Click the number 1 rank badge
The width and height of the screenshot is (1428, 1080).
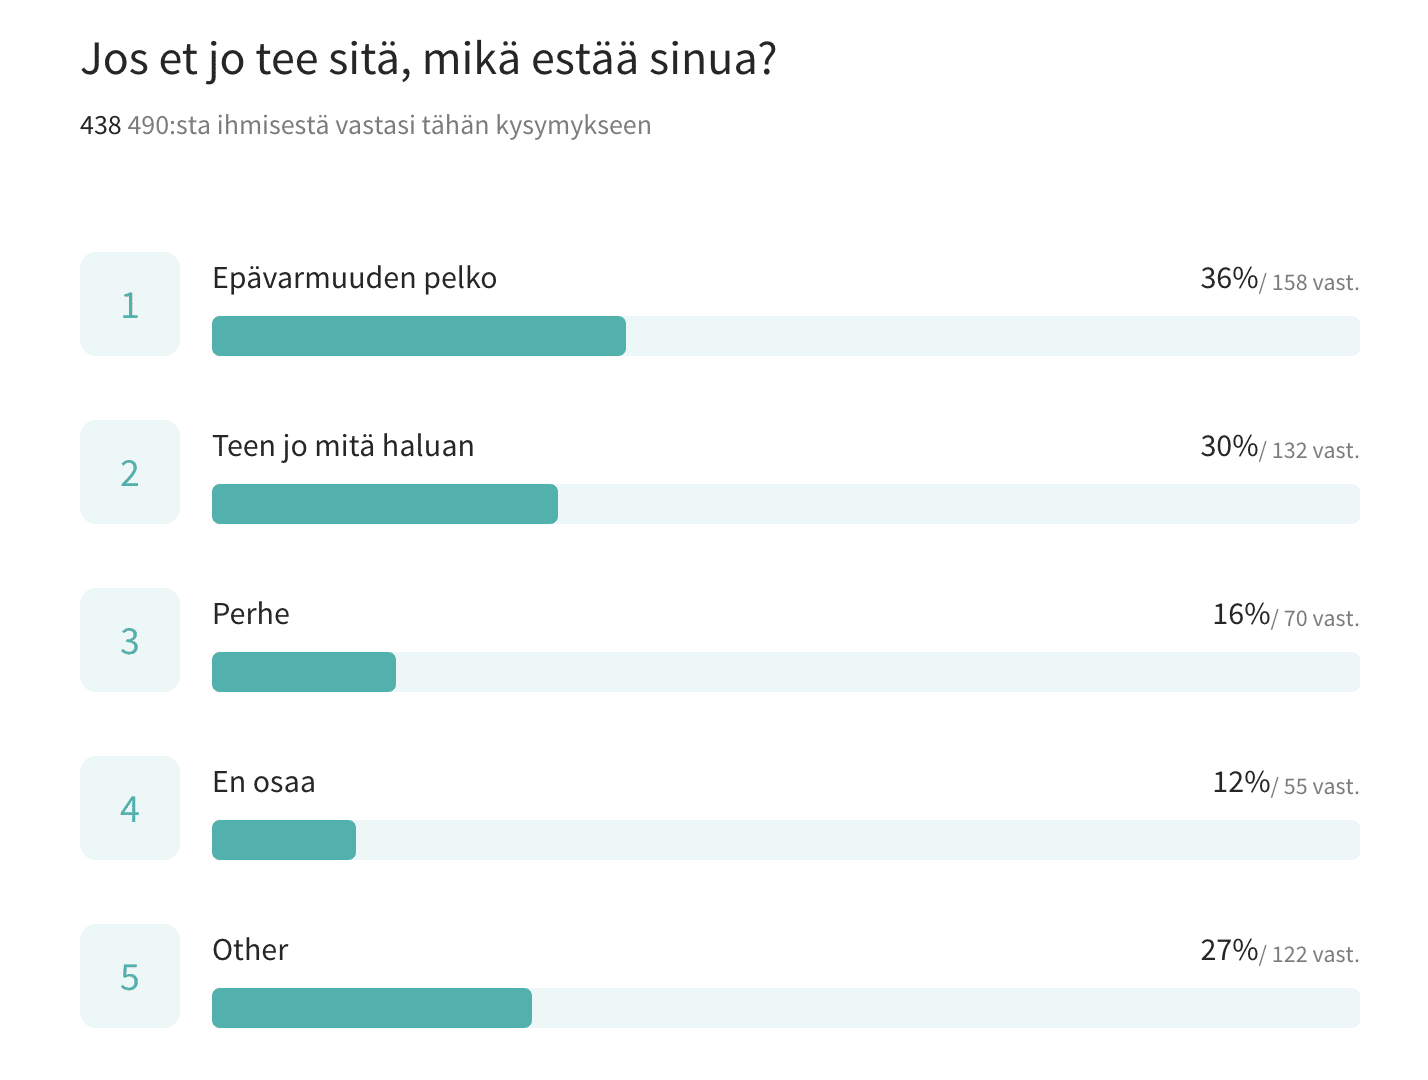click(130, 304)
